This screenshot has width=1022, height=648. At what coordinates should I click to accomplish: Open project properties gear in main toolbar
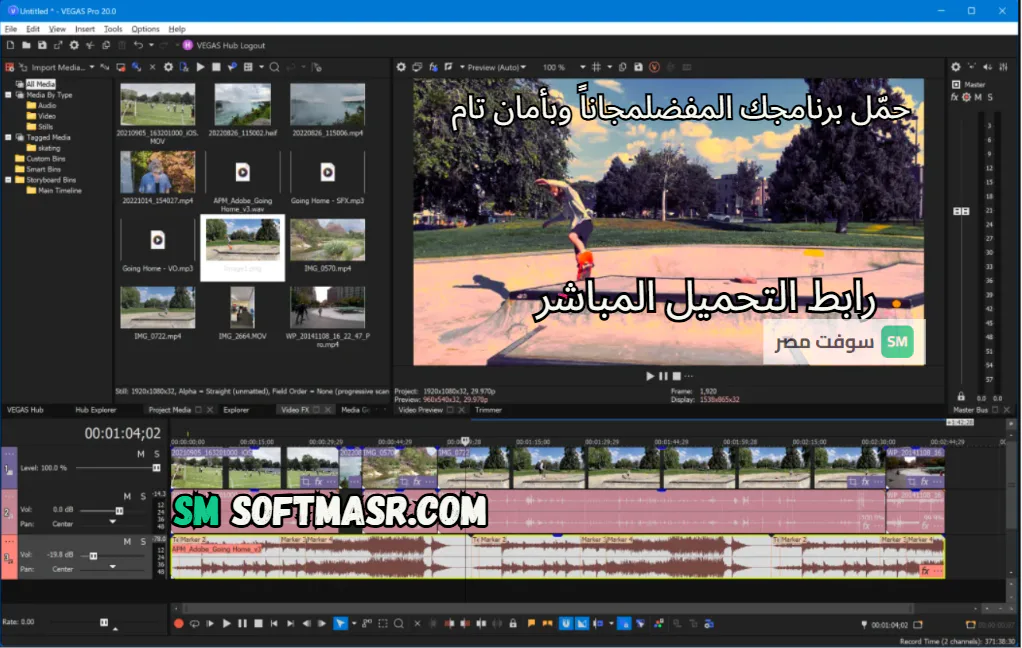(74, 45)
